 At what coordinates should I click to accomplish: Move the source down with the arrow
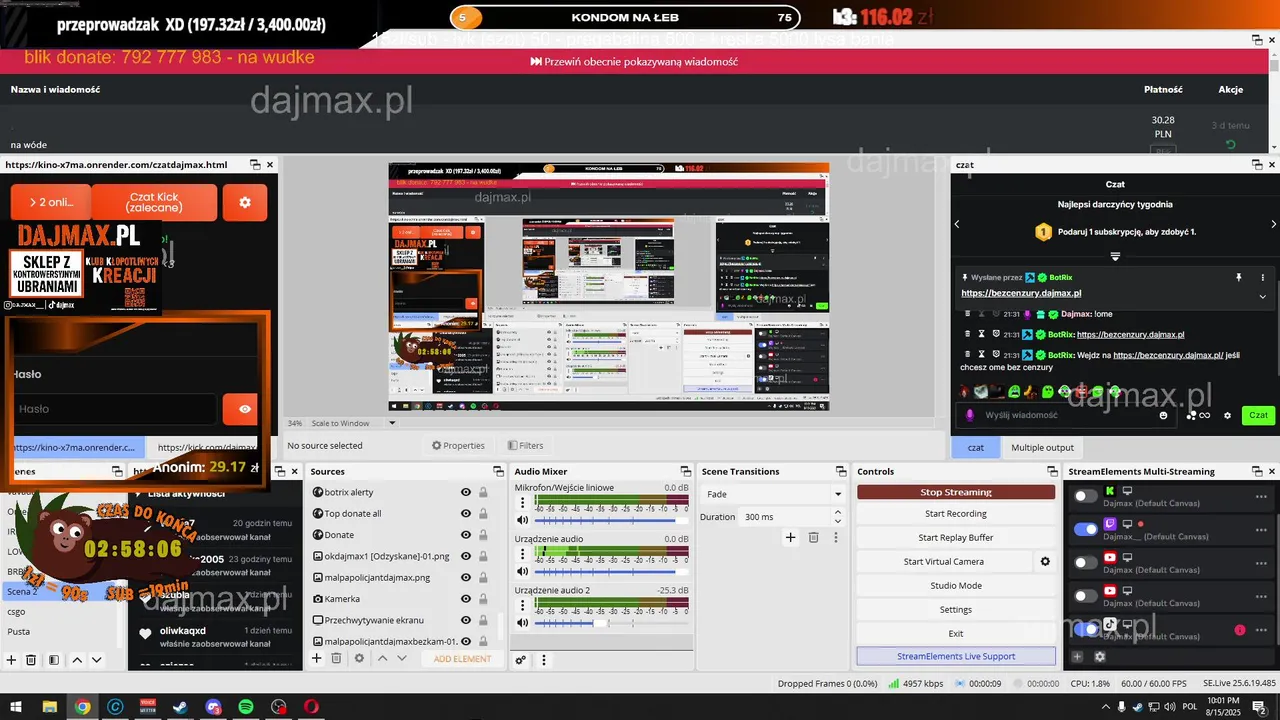click(402, 658)
